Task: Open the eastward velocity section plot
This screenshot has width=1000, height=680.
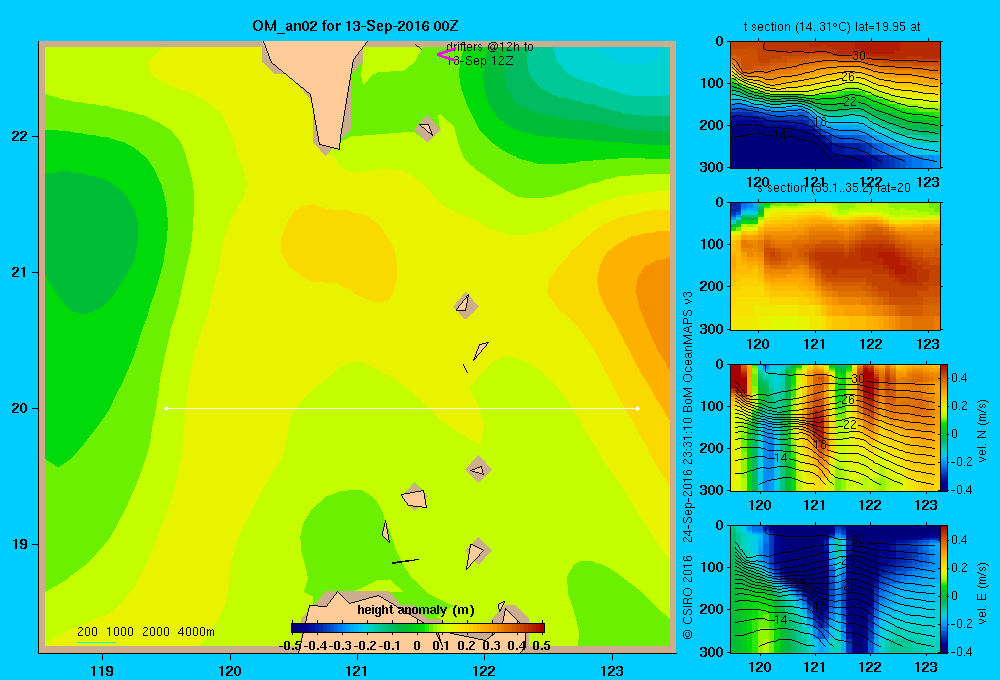Action: (x=835, y=589)
